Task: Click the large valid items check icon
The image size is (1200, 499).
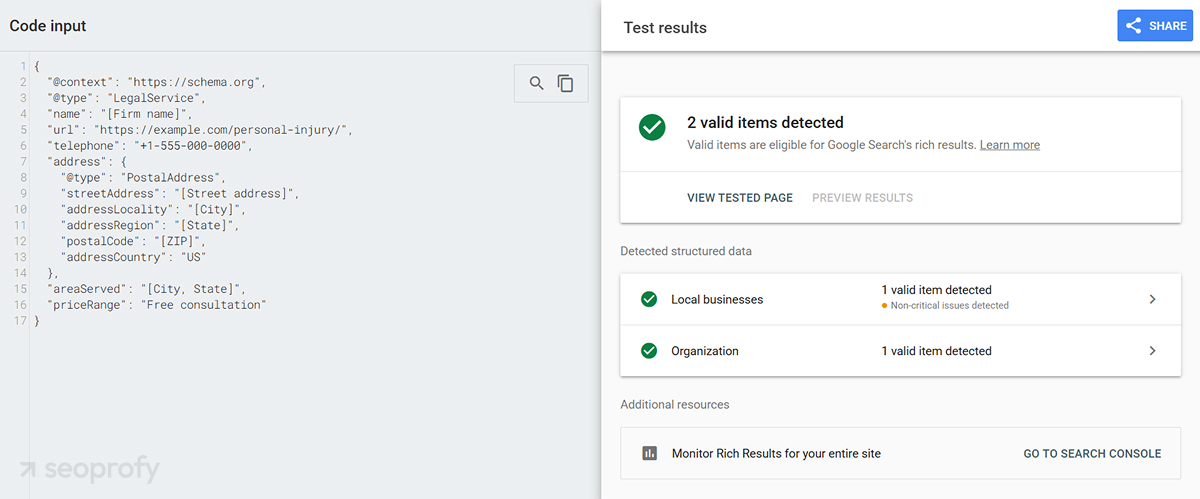Action: [653, 128]
